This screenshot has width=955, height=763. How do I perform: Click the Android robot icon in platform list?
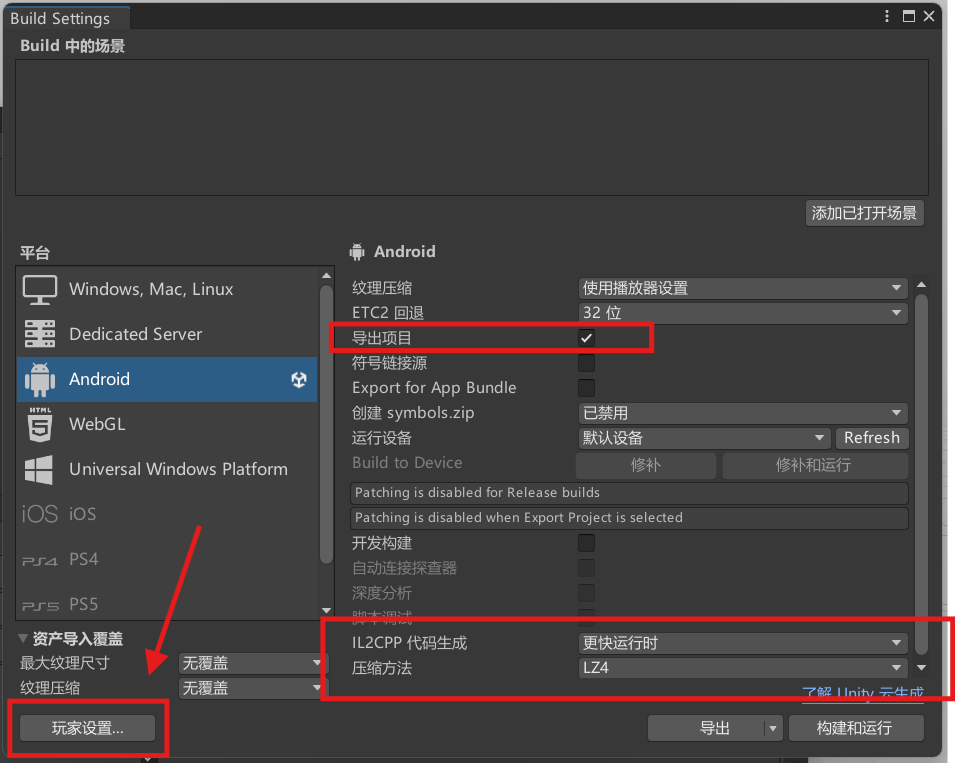click(x=40, y=379)
